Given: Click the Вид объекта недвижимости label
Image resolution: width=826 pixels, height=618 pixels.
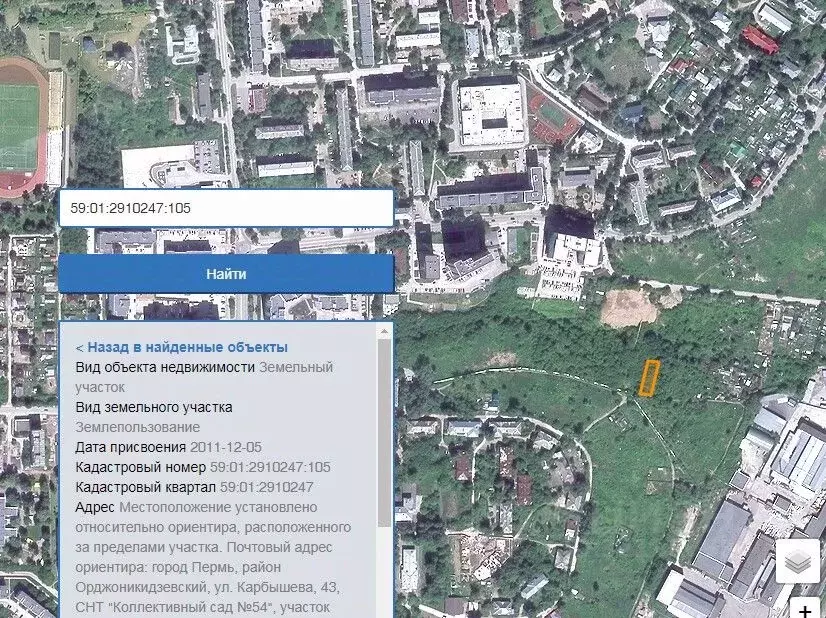Looking at the screenshot, I should click(x=165, y=367).
